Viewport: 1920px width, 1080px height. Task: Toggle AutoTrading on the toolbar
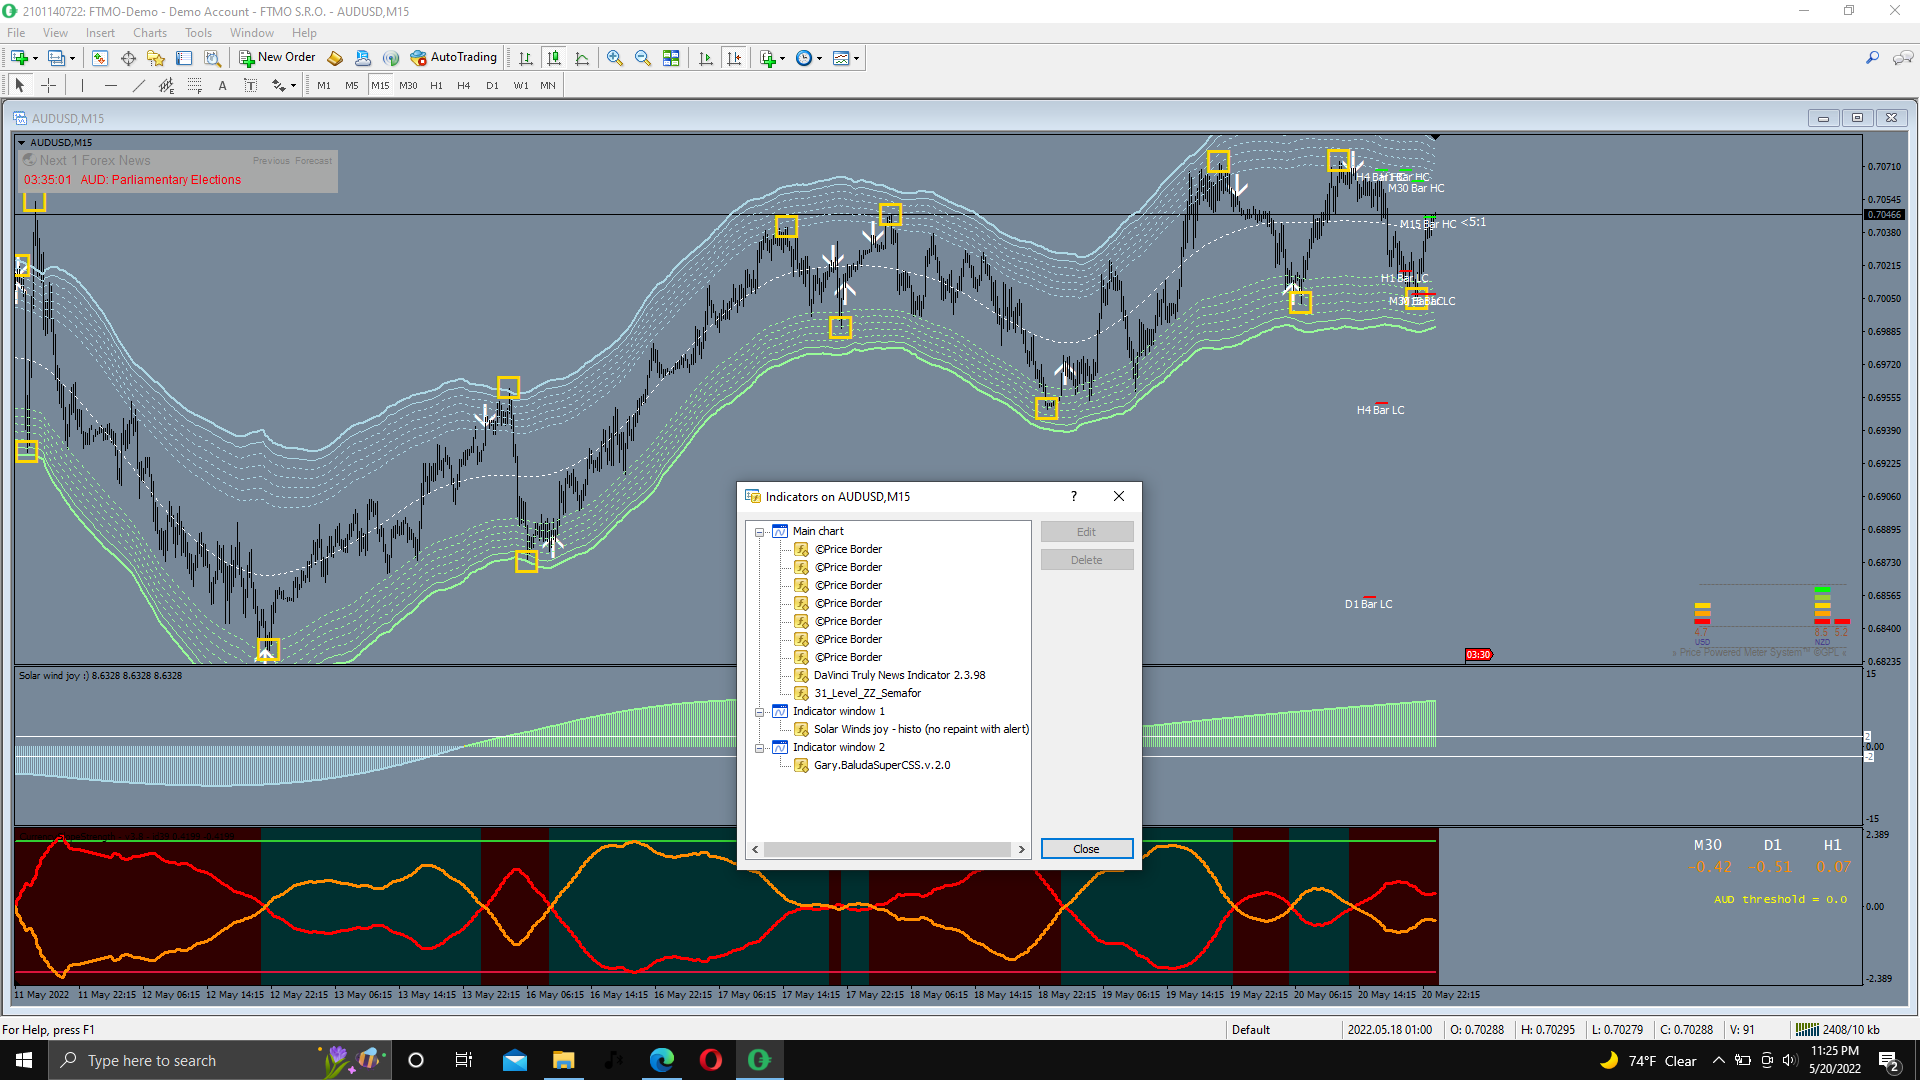[453, 58]
